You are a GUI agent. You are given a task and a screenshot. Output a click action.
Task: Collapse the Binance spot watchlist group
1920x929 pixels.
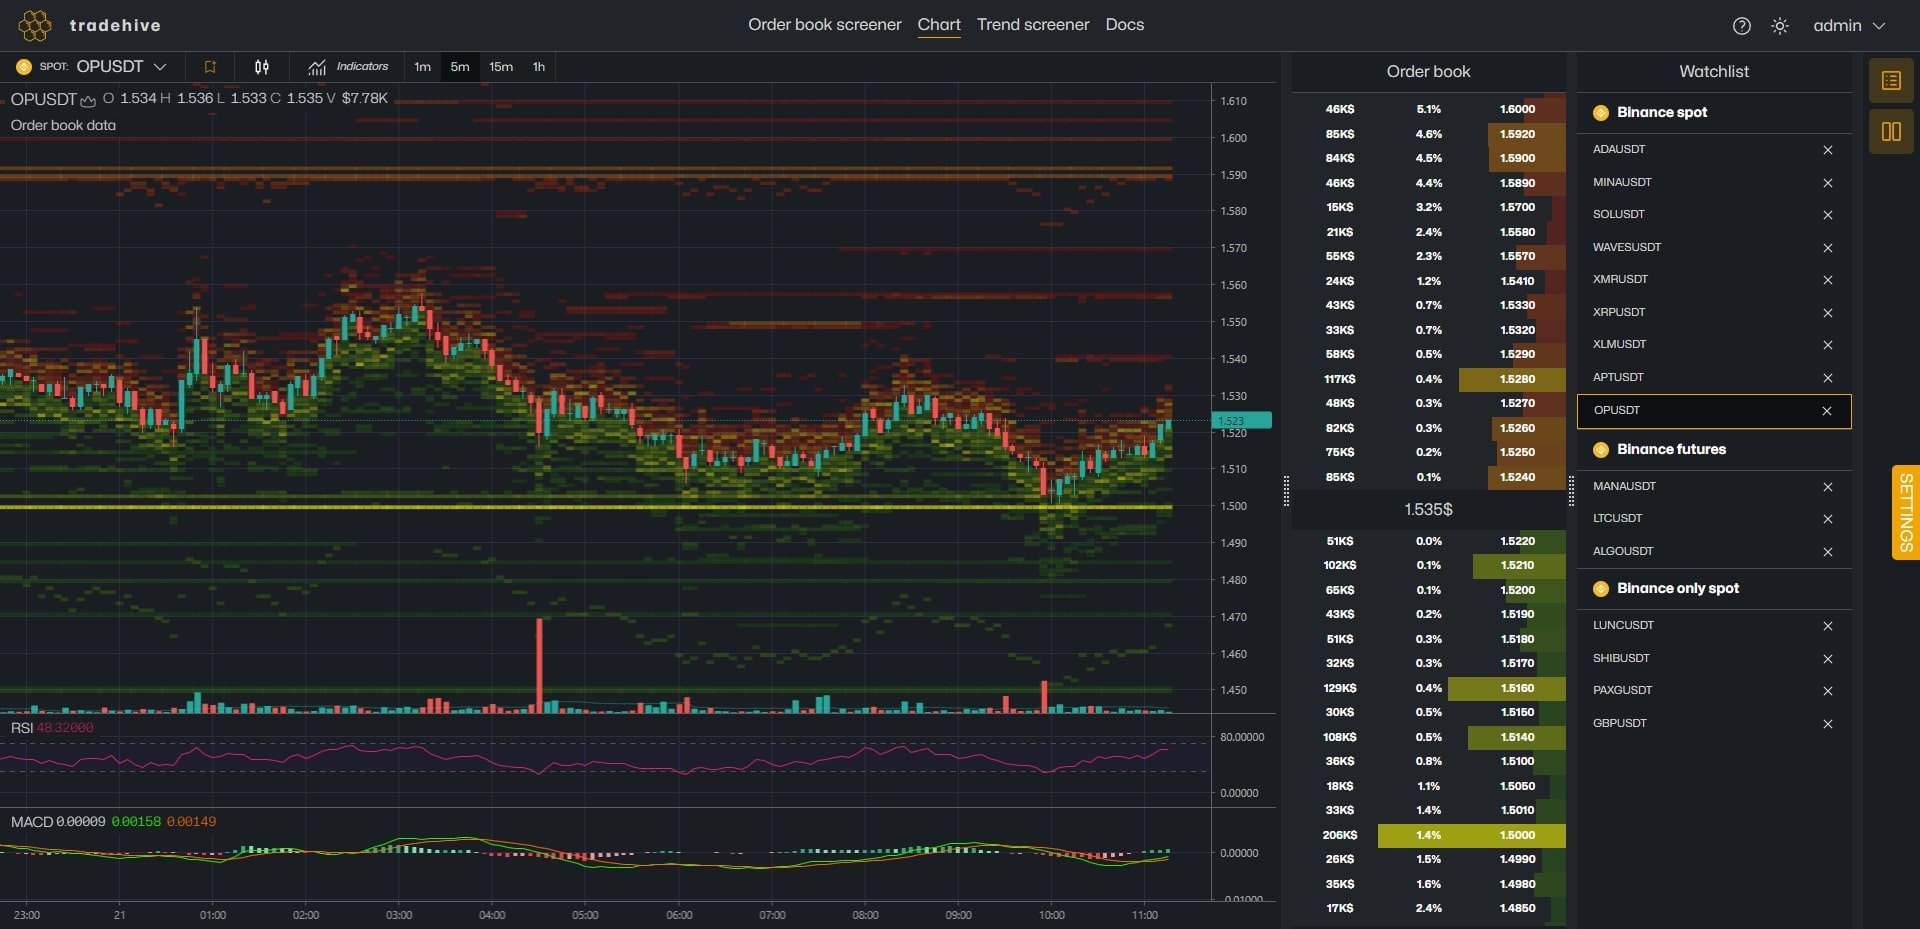click(x=1714, y=112)
